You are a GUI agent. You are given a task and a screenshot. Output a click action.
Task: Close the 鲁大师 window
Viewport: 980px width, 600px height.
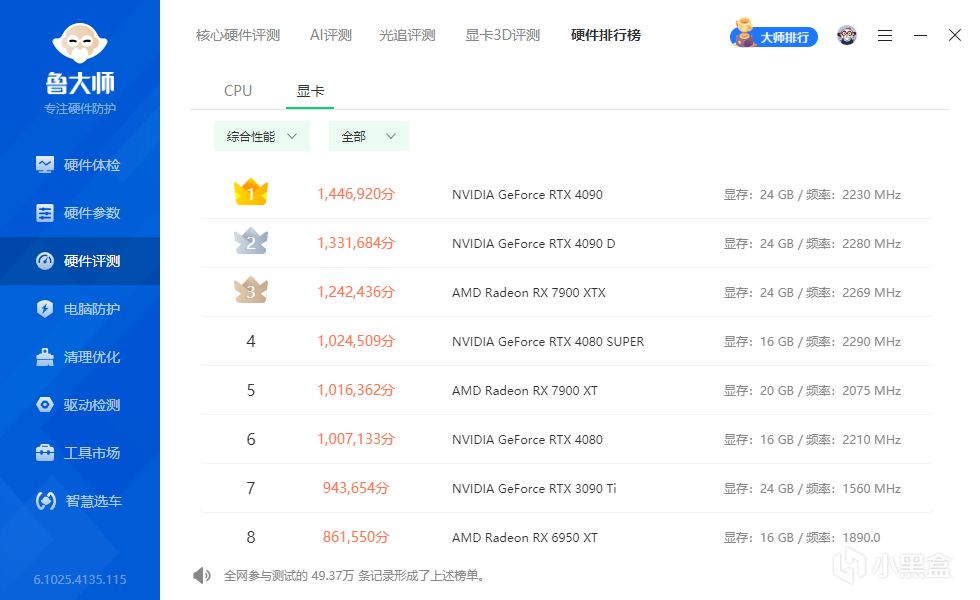coord(954,35)
